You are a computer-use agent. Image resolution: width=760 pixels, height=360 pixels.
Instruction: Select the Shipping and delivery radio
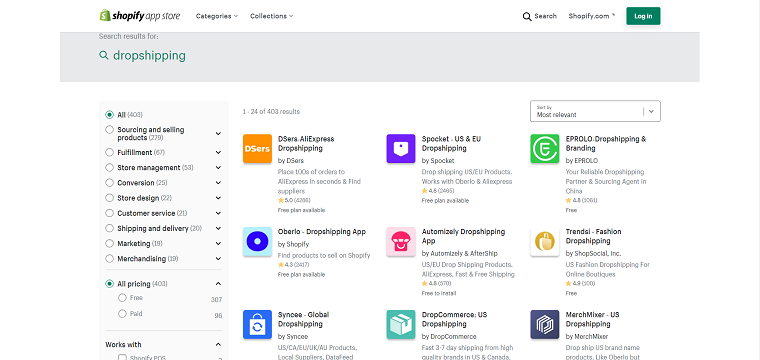point(110,228)
